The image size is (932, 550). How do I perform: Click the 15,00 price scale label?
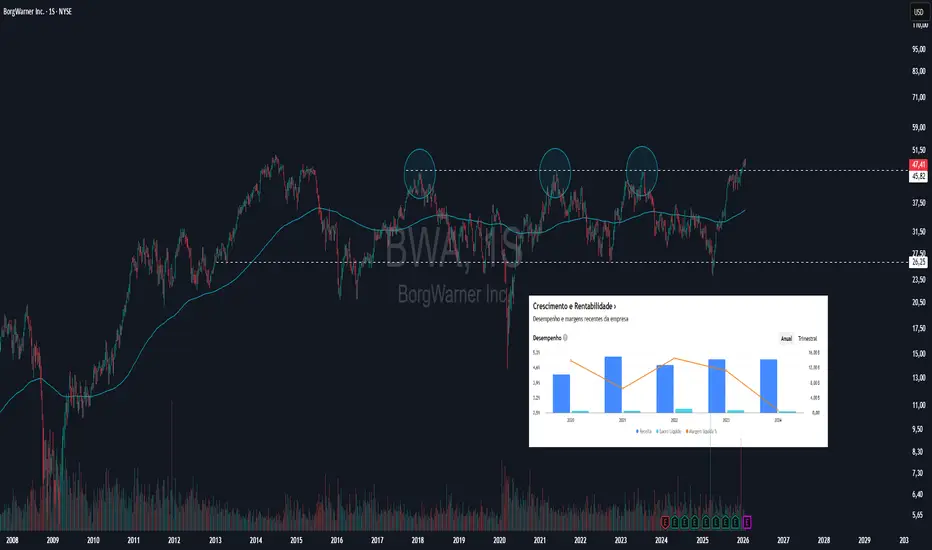[918, 353]
